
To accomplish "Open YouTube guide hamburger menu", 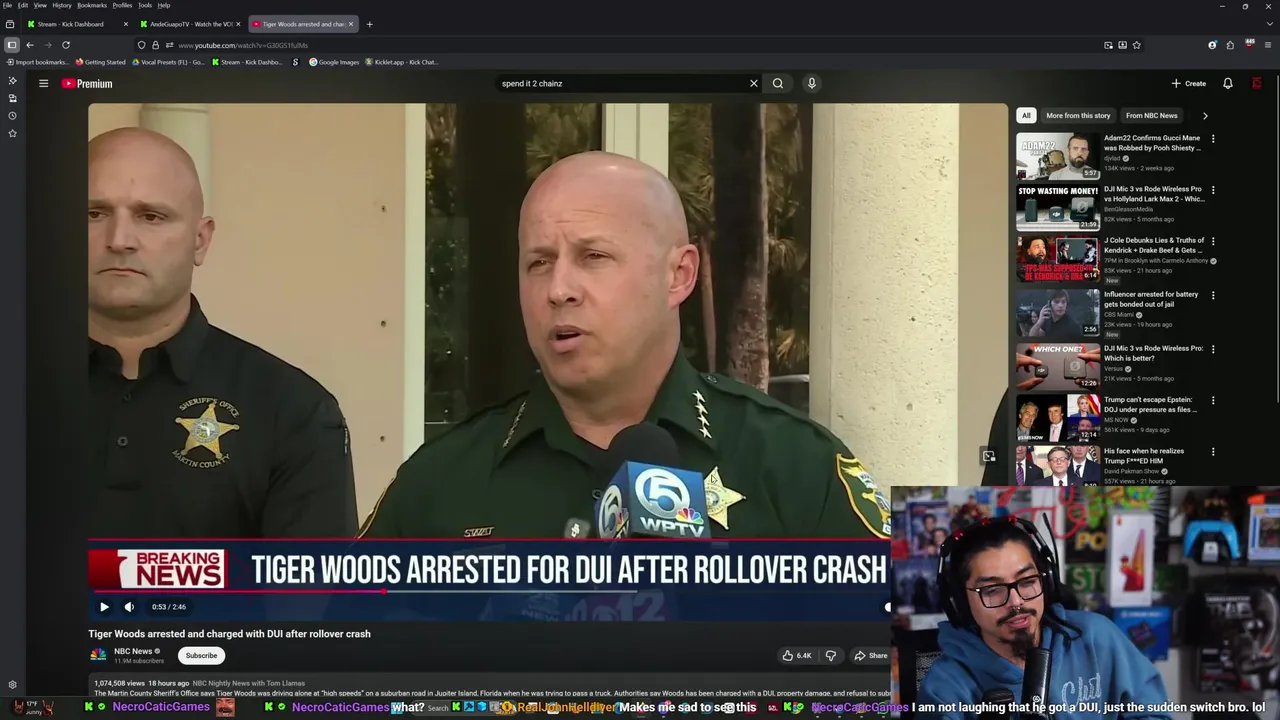I will 44,84.
